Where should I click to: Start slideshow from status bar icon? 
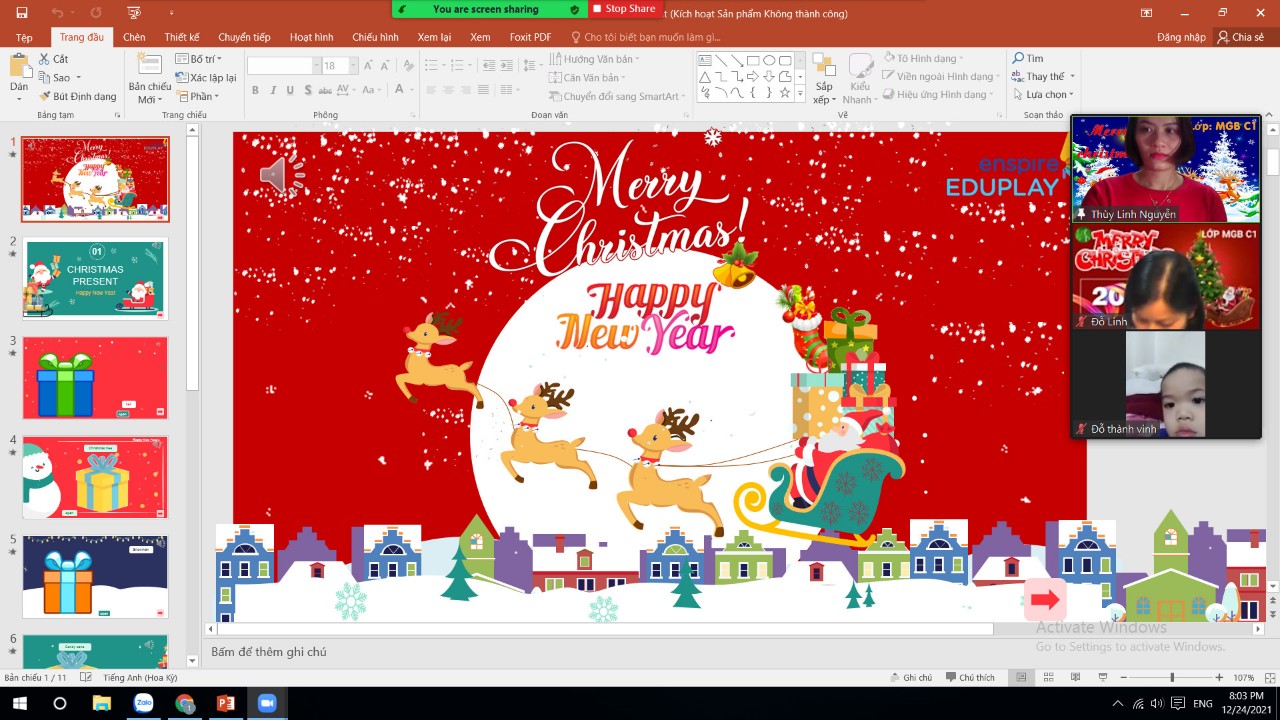[x=1102, y=677]
